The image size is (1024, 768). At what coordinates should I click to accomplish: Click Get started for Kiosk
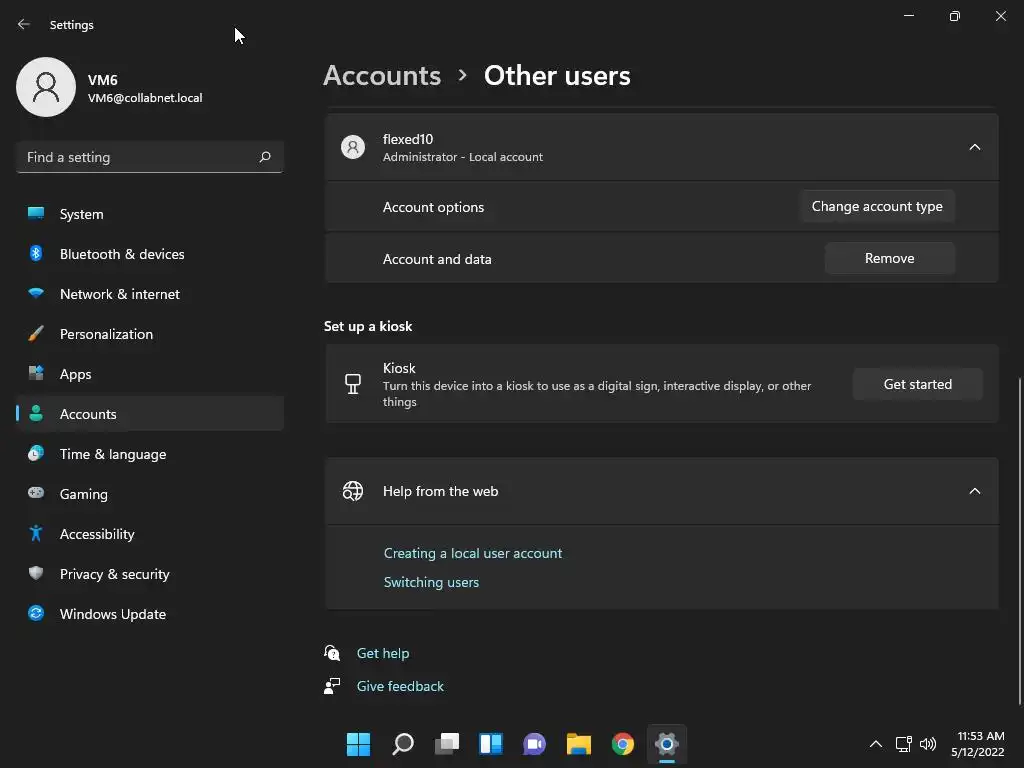918,384
